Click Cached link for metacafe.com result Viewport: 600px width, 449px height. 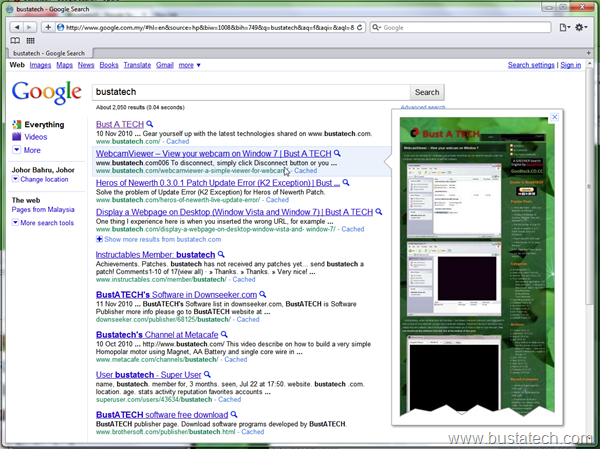(236, 359)
